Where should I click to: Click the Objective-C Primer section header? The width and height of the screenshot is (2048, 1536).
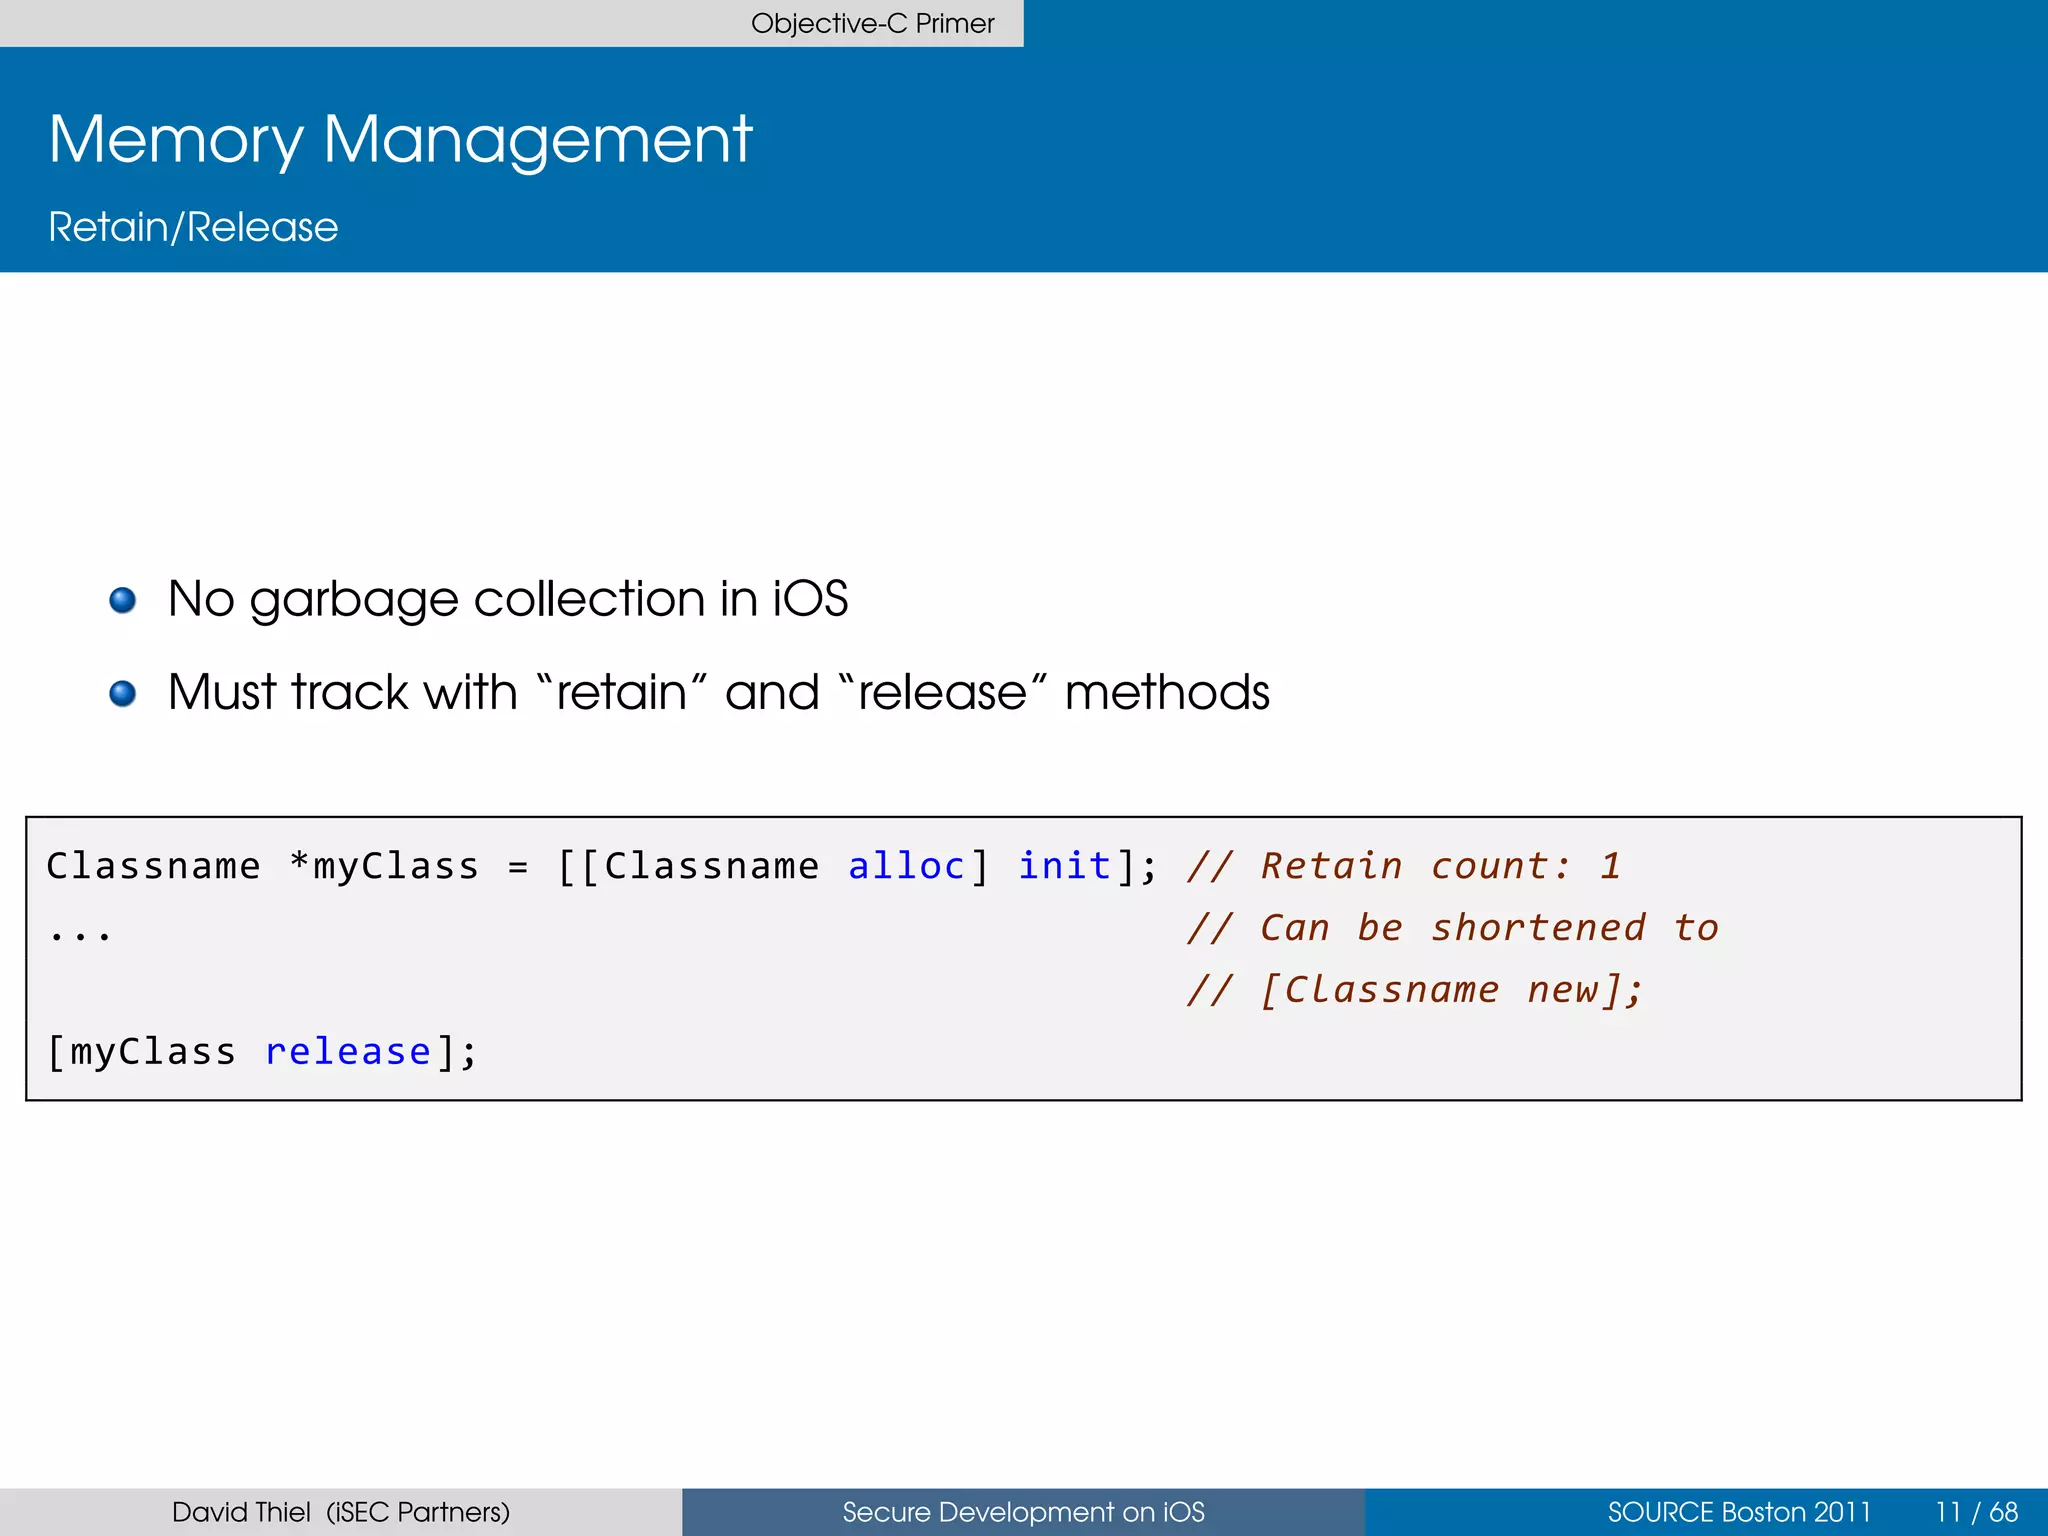coord(872,23)
